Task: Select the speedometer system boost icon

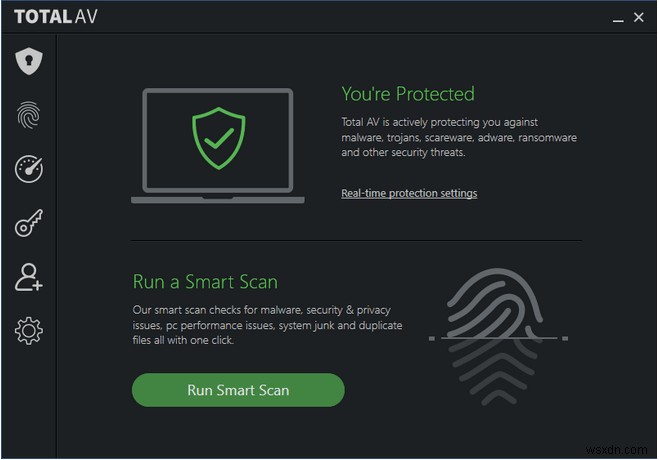Action: pyautogui.click(x=29, y=169)
